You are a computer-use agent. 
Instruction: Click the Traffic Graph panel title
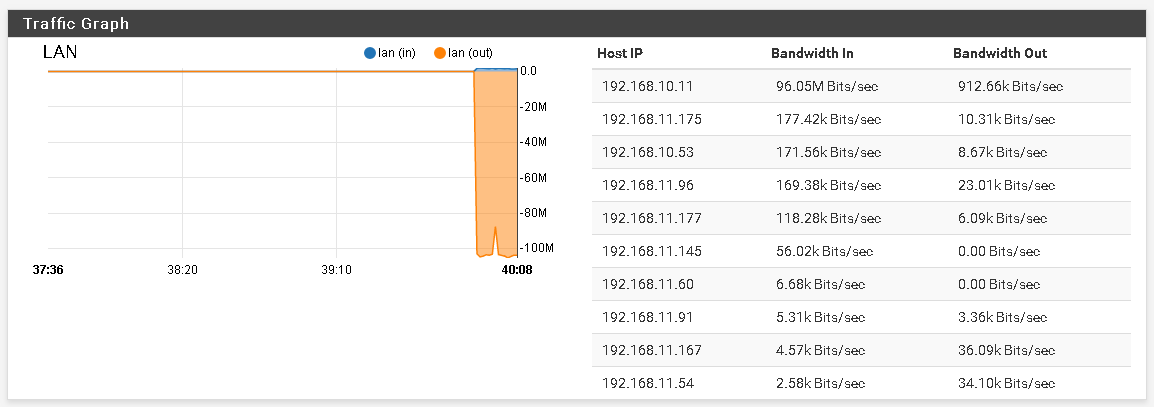(x=76, y=23)
